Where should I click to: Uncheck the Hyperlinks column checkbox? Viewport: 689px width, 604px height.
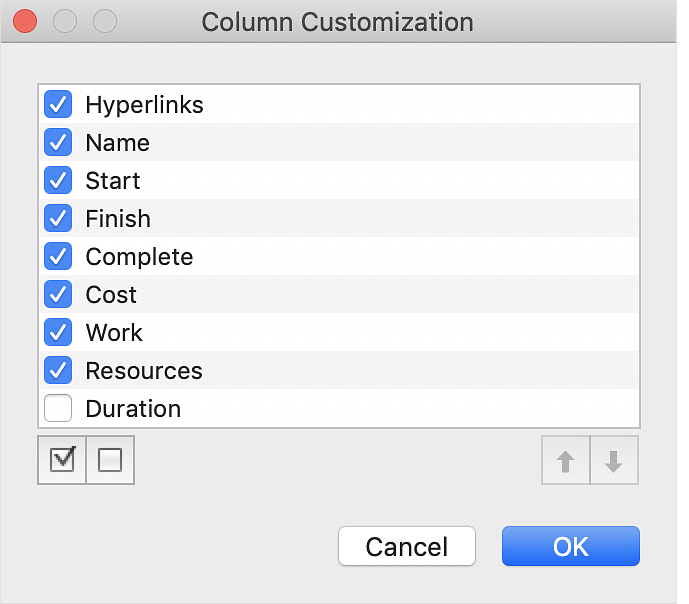point(58,104)
